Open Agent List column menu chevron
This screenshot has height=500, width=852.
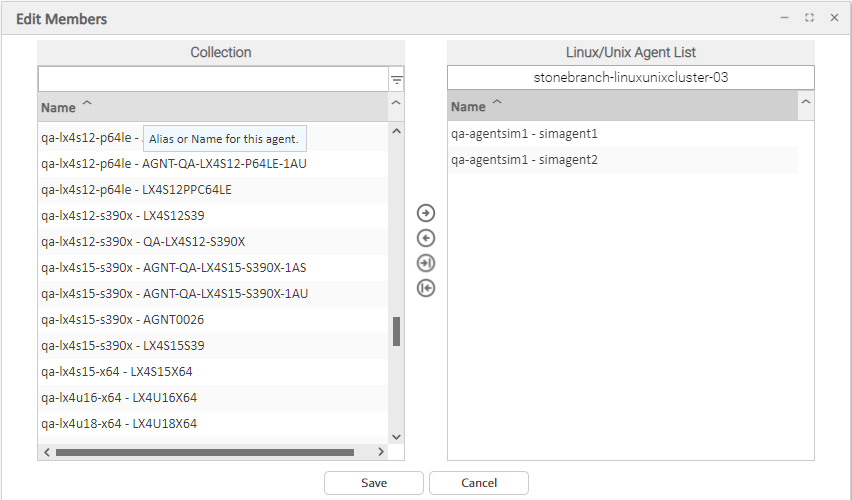pyautogui.click(x=806, y=105)
